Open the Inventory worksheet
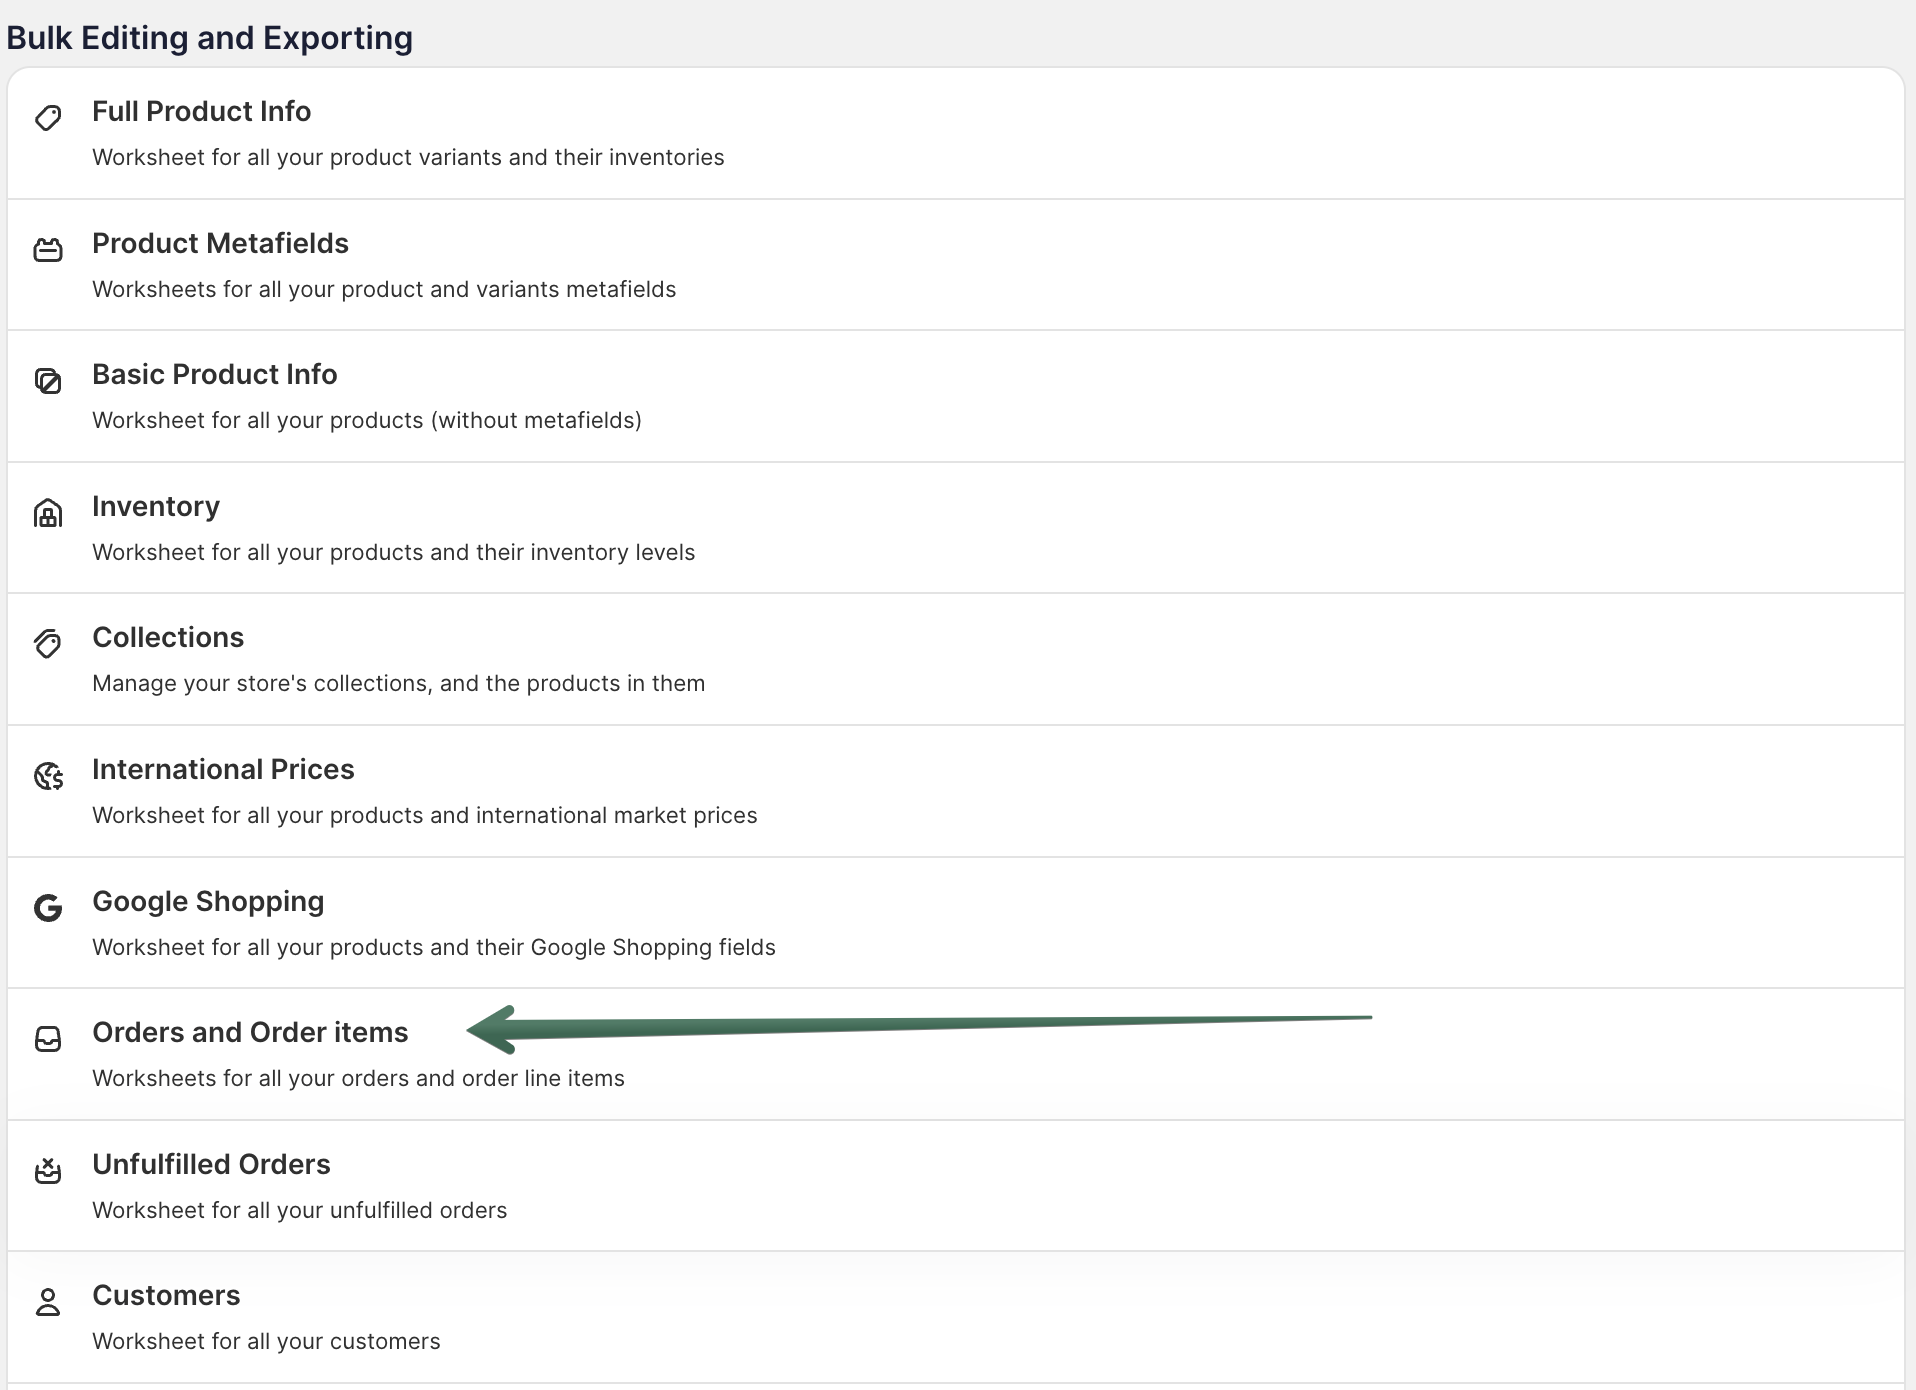The height and width of the screenshot is (1390, 1916). click(x=156, y=506)
